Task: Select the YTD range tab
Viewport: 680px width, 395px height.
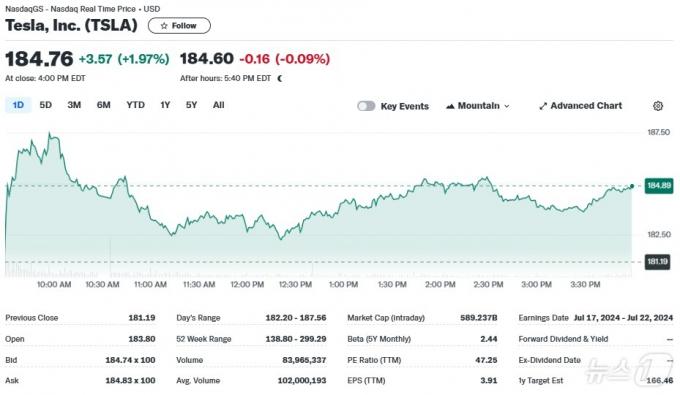Action: [x=135, y=105]
